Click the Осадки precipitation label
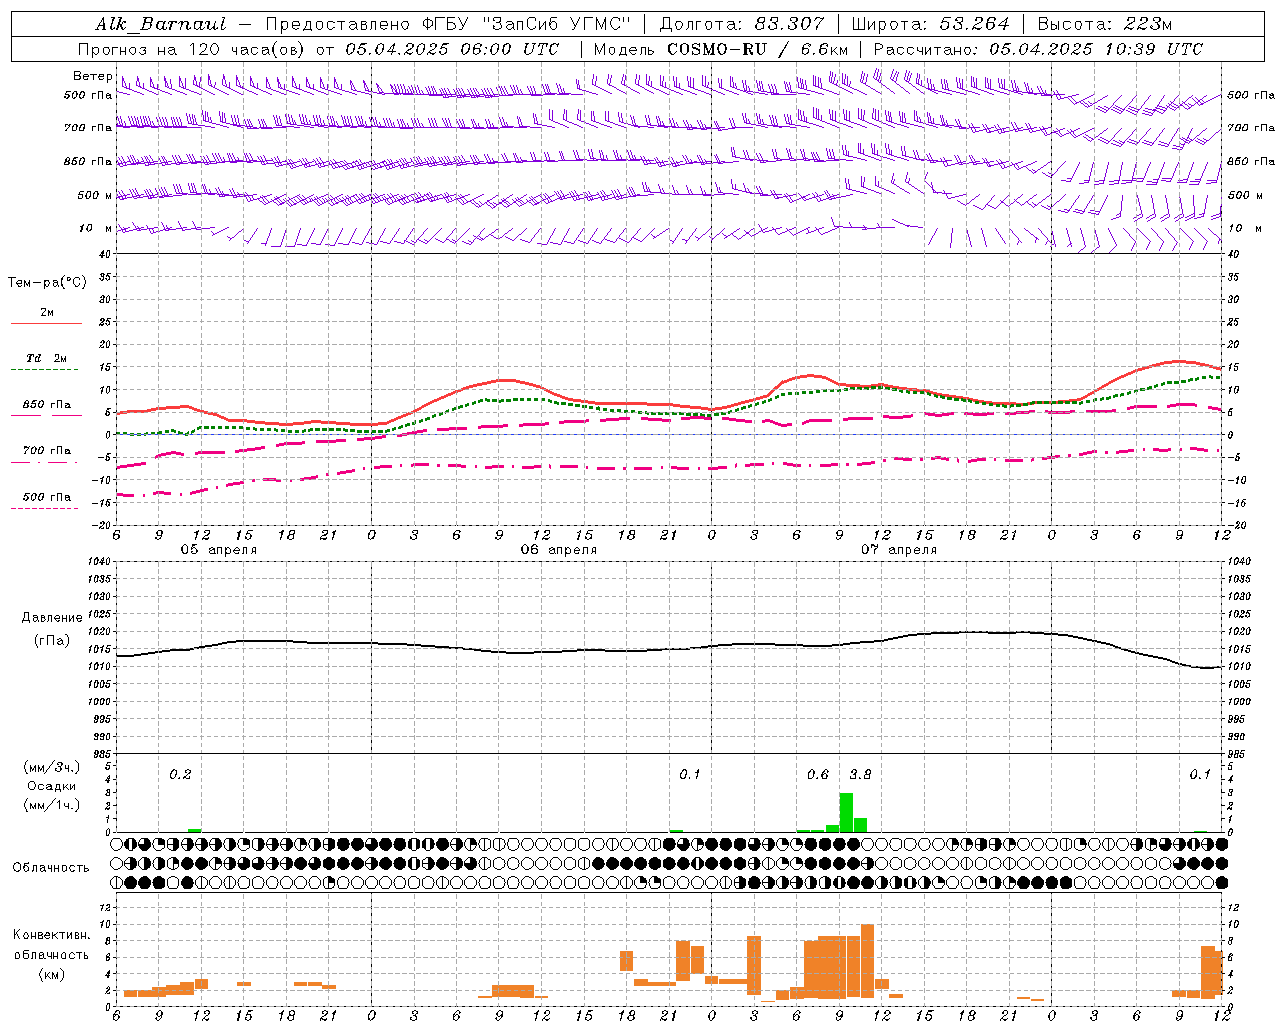The image size is (1280, 1024). point(50,786)
